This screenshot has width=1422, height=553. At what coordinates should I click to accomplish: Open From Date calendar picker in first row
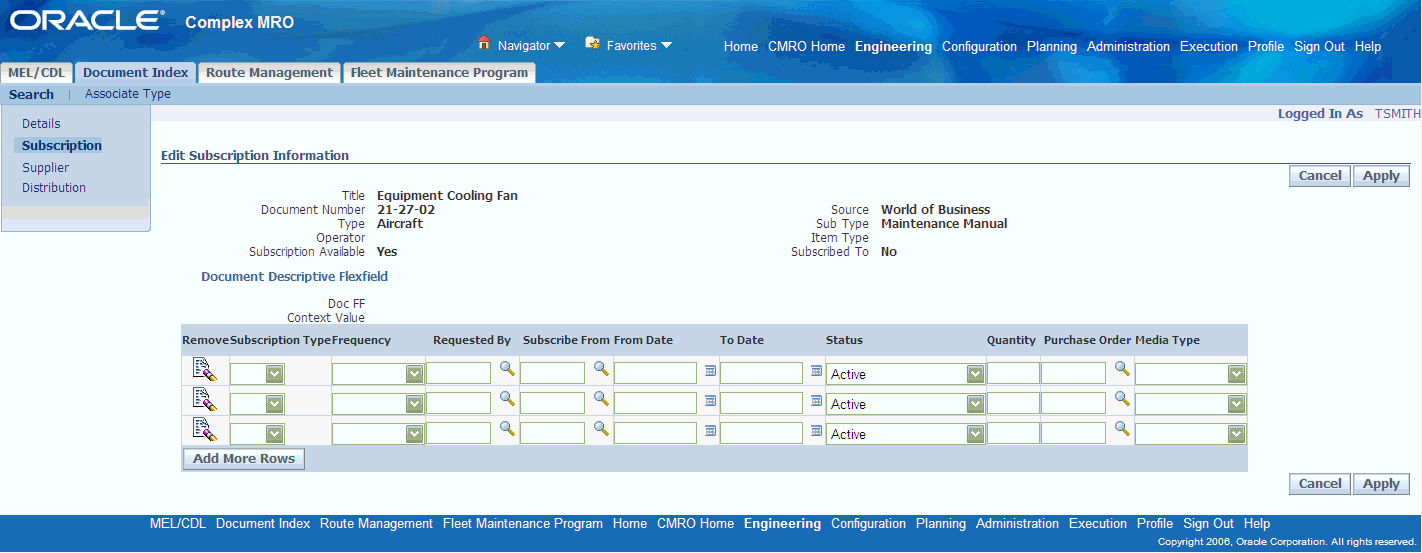click(x=710, y=370)
